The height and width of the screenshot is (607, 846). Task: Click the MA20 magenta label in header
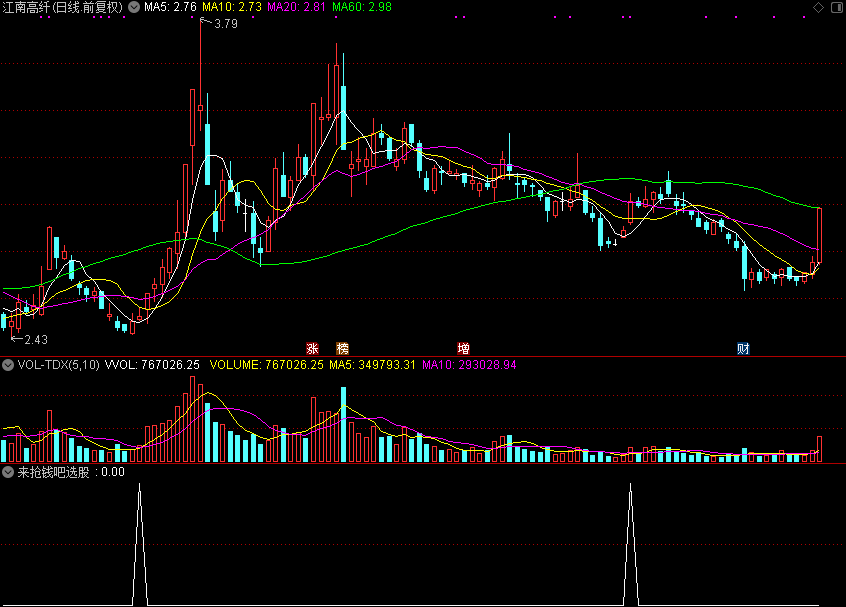click(x=297, y=7)
